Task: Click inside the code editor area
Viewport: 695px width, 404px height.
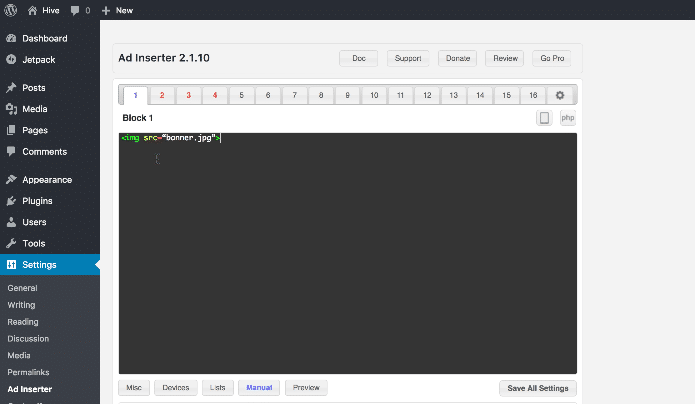Action: (x=348, y=253)
